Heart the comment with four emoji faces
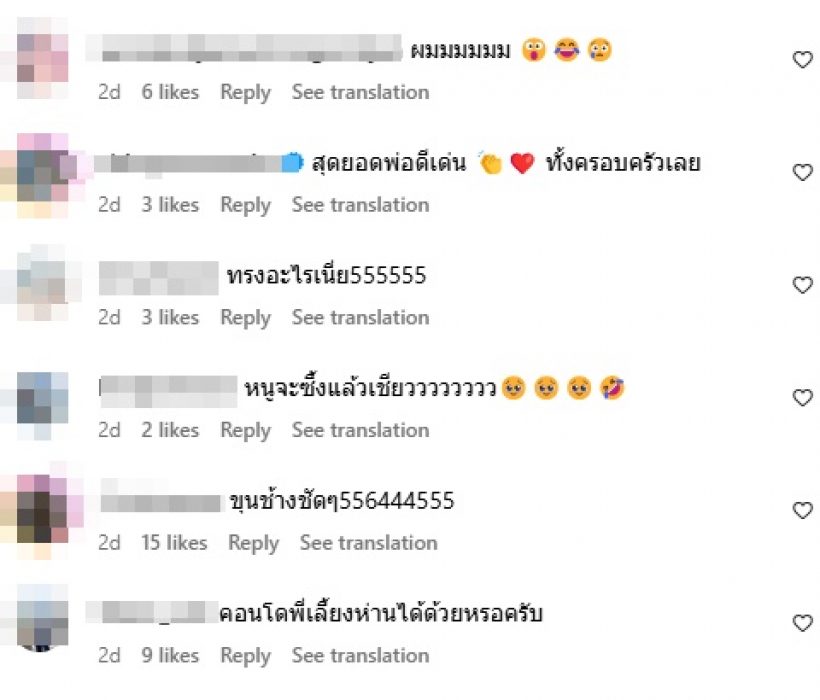Screen dimensions: 820x700 tap(802, 397)
